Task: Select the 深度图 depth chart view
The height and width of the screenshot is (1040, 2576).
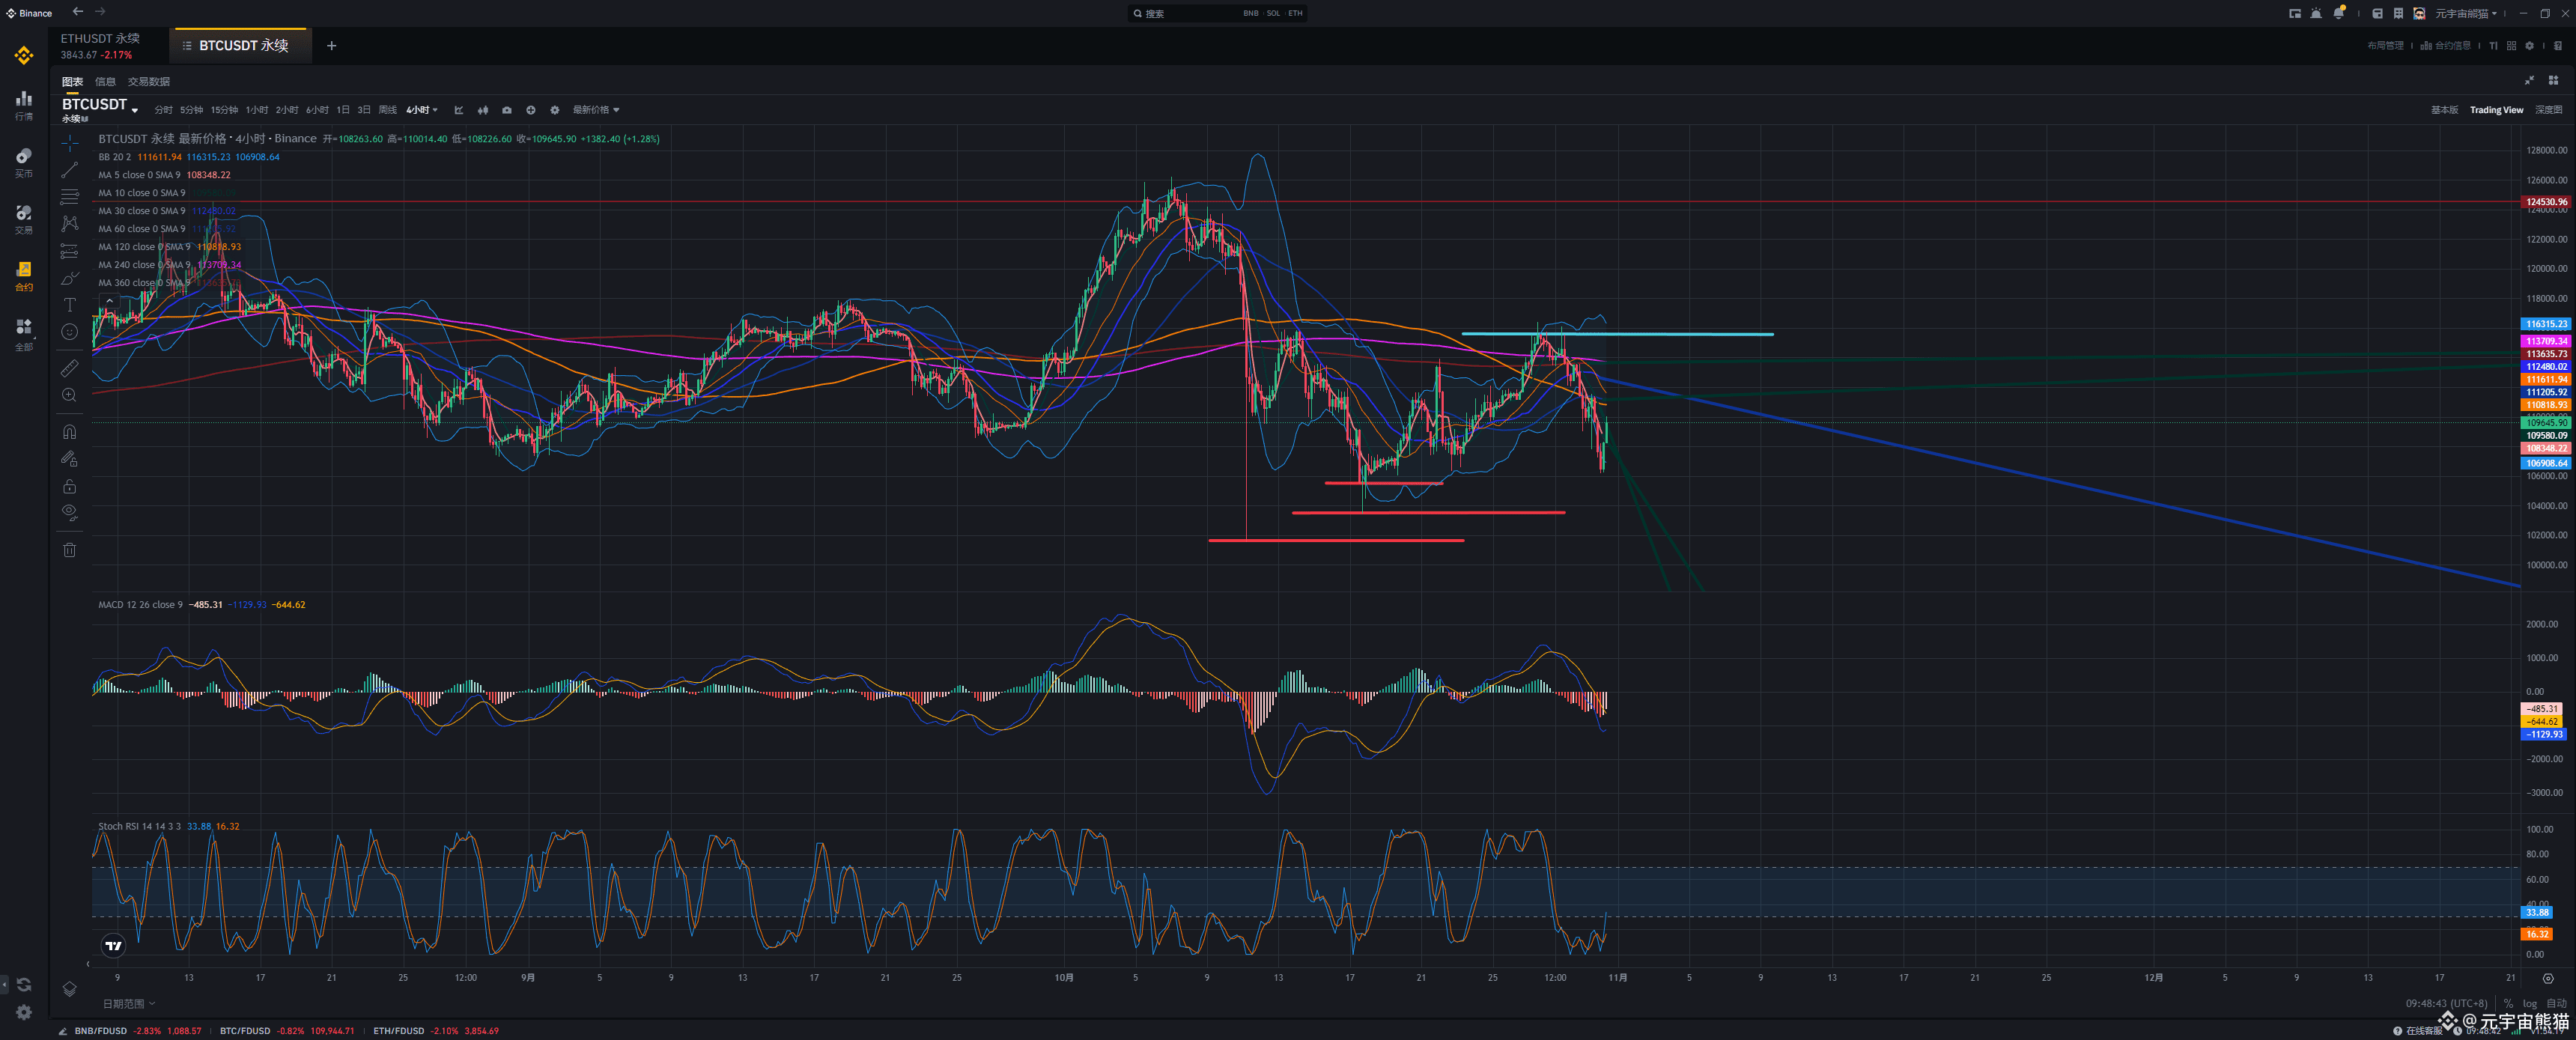Action: [x=2548, y=110]
